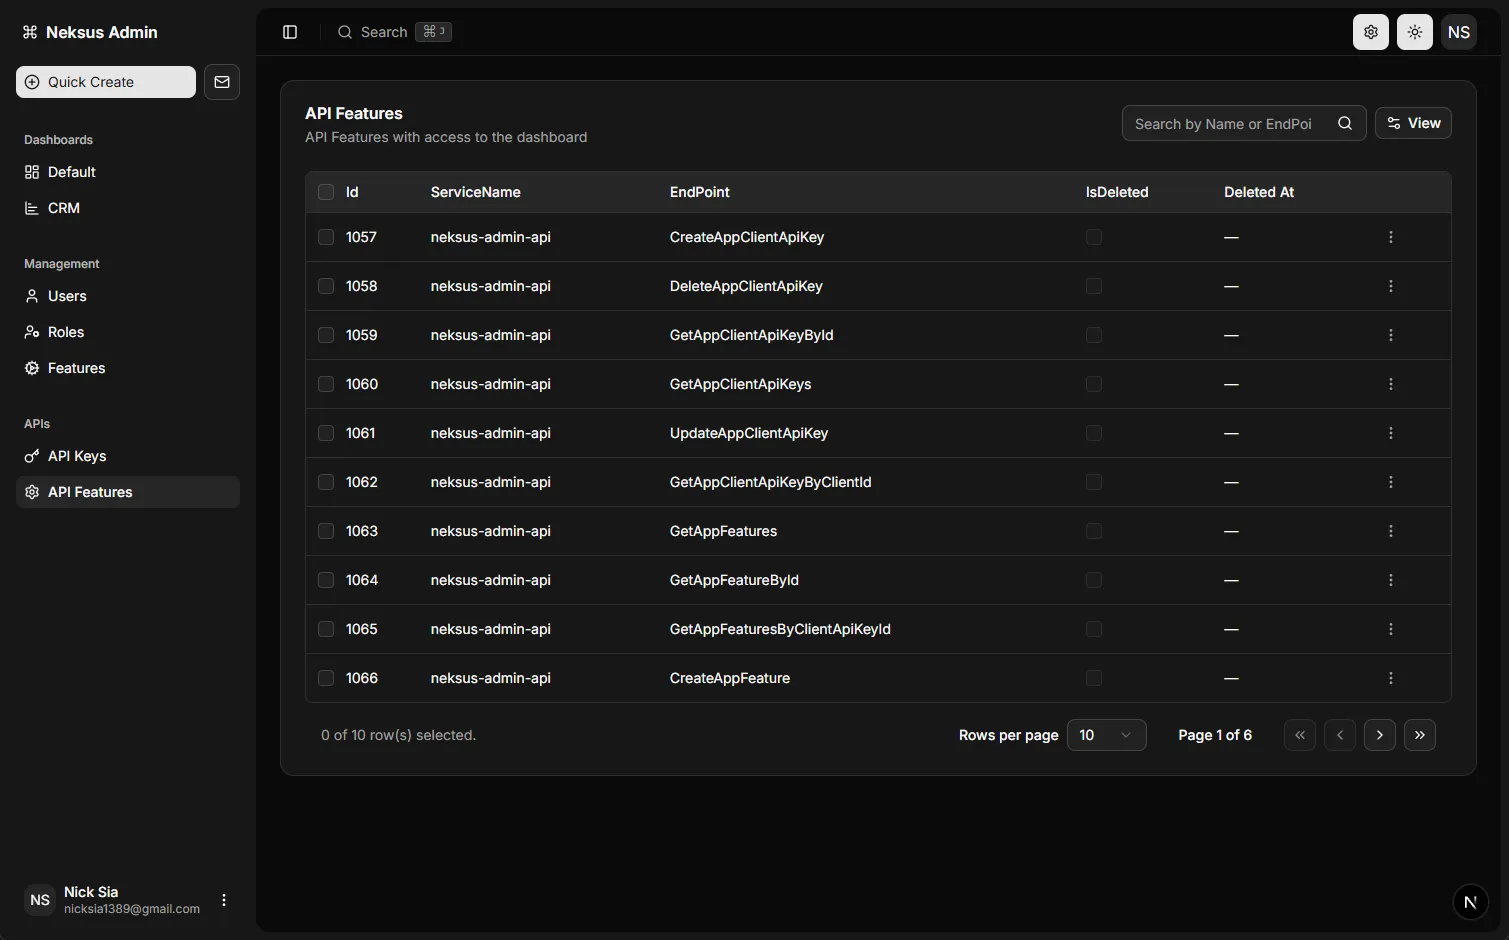This screenshot has height=940, width=1509.
Task: Click the round N logo badge
Action: pos(1470,902)
